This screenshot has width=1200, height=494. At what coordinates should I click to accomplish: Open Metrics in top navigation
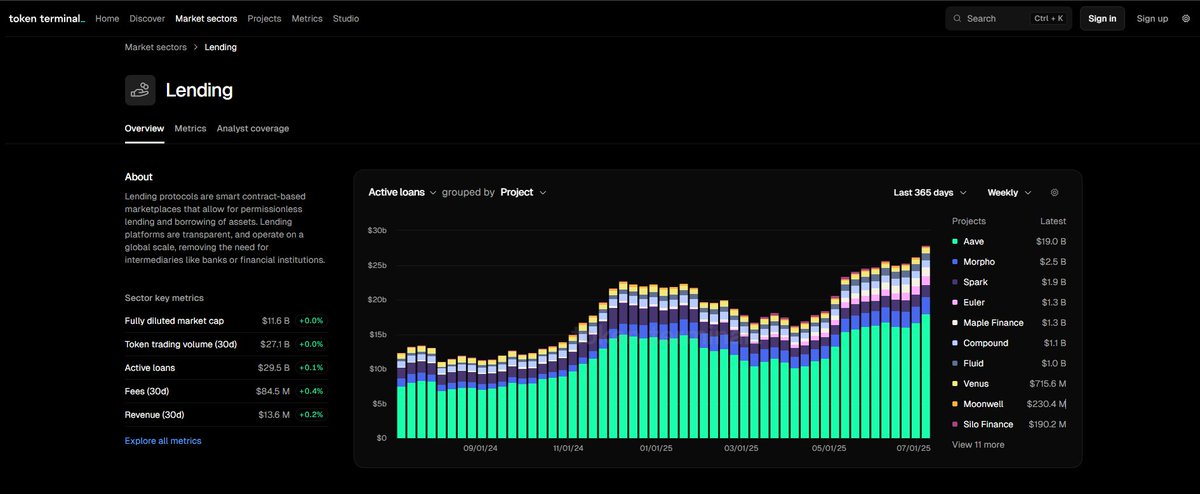tap(307, 18)
